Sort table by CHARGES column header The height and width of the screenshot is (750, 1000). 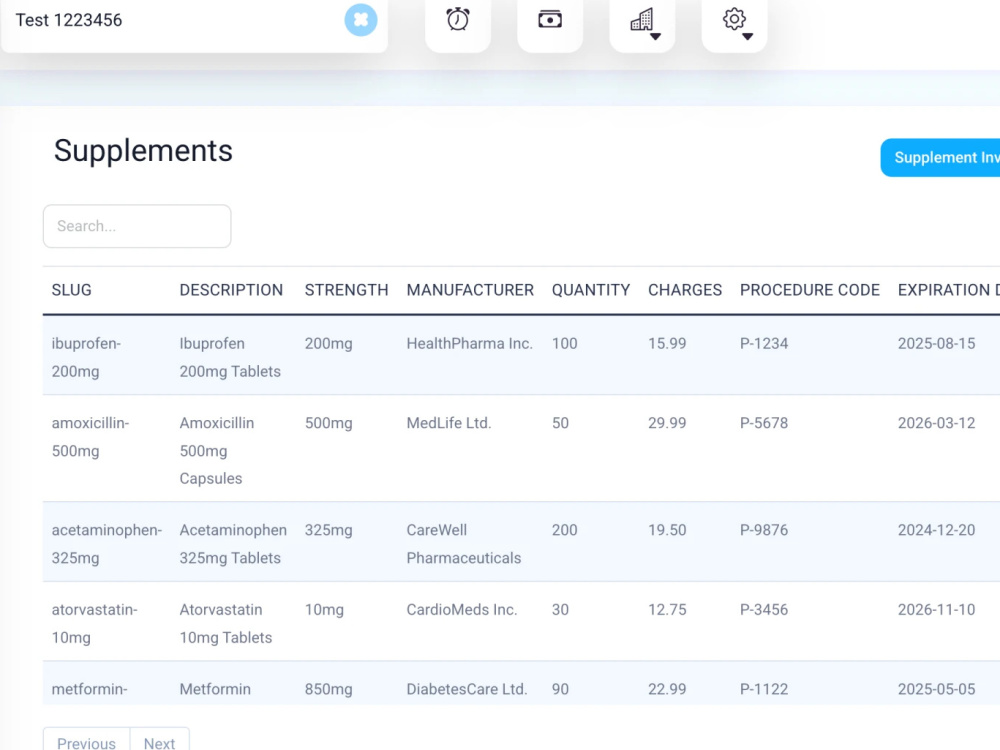tap(685, 290)
